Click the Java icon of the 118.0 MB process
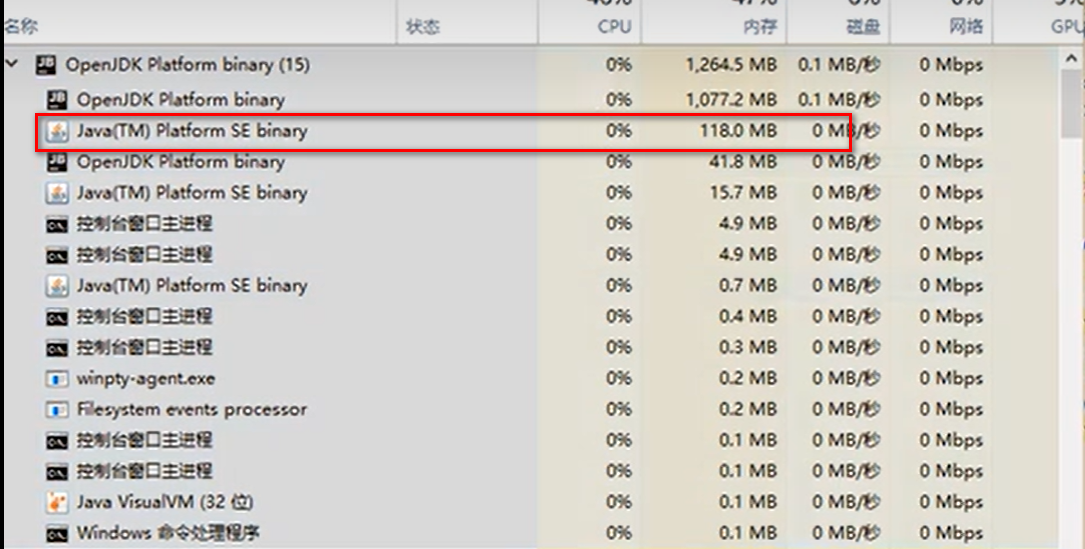Image resolution: width=1085 pixels, height=549 pixels. pos(57,131)
